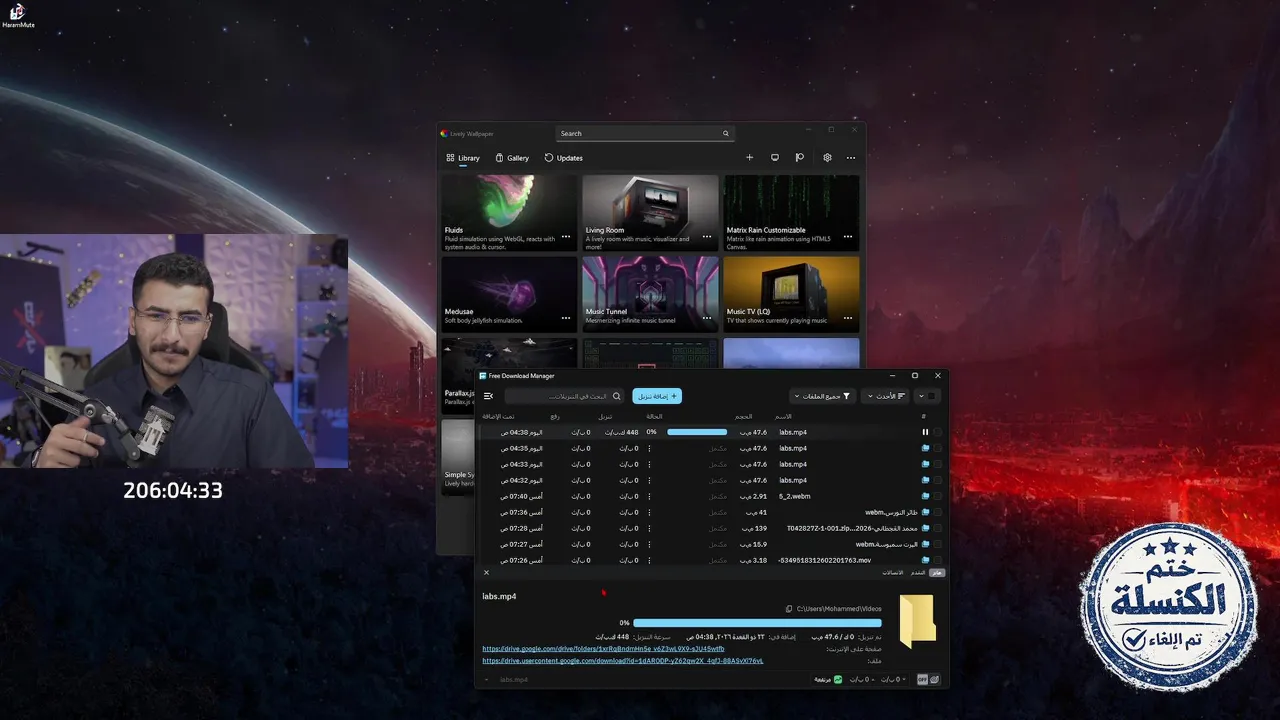The image size is (1280, 720).
Task: Click the row progress bar for labs.mp4
Action: pos(697,432)
